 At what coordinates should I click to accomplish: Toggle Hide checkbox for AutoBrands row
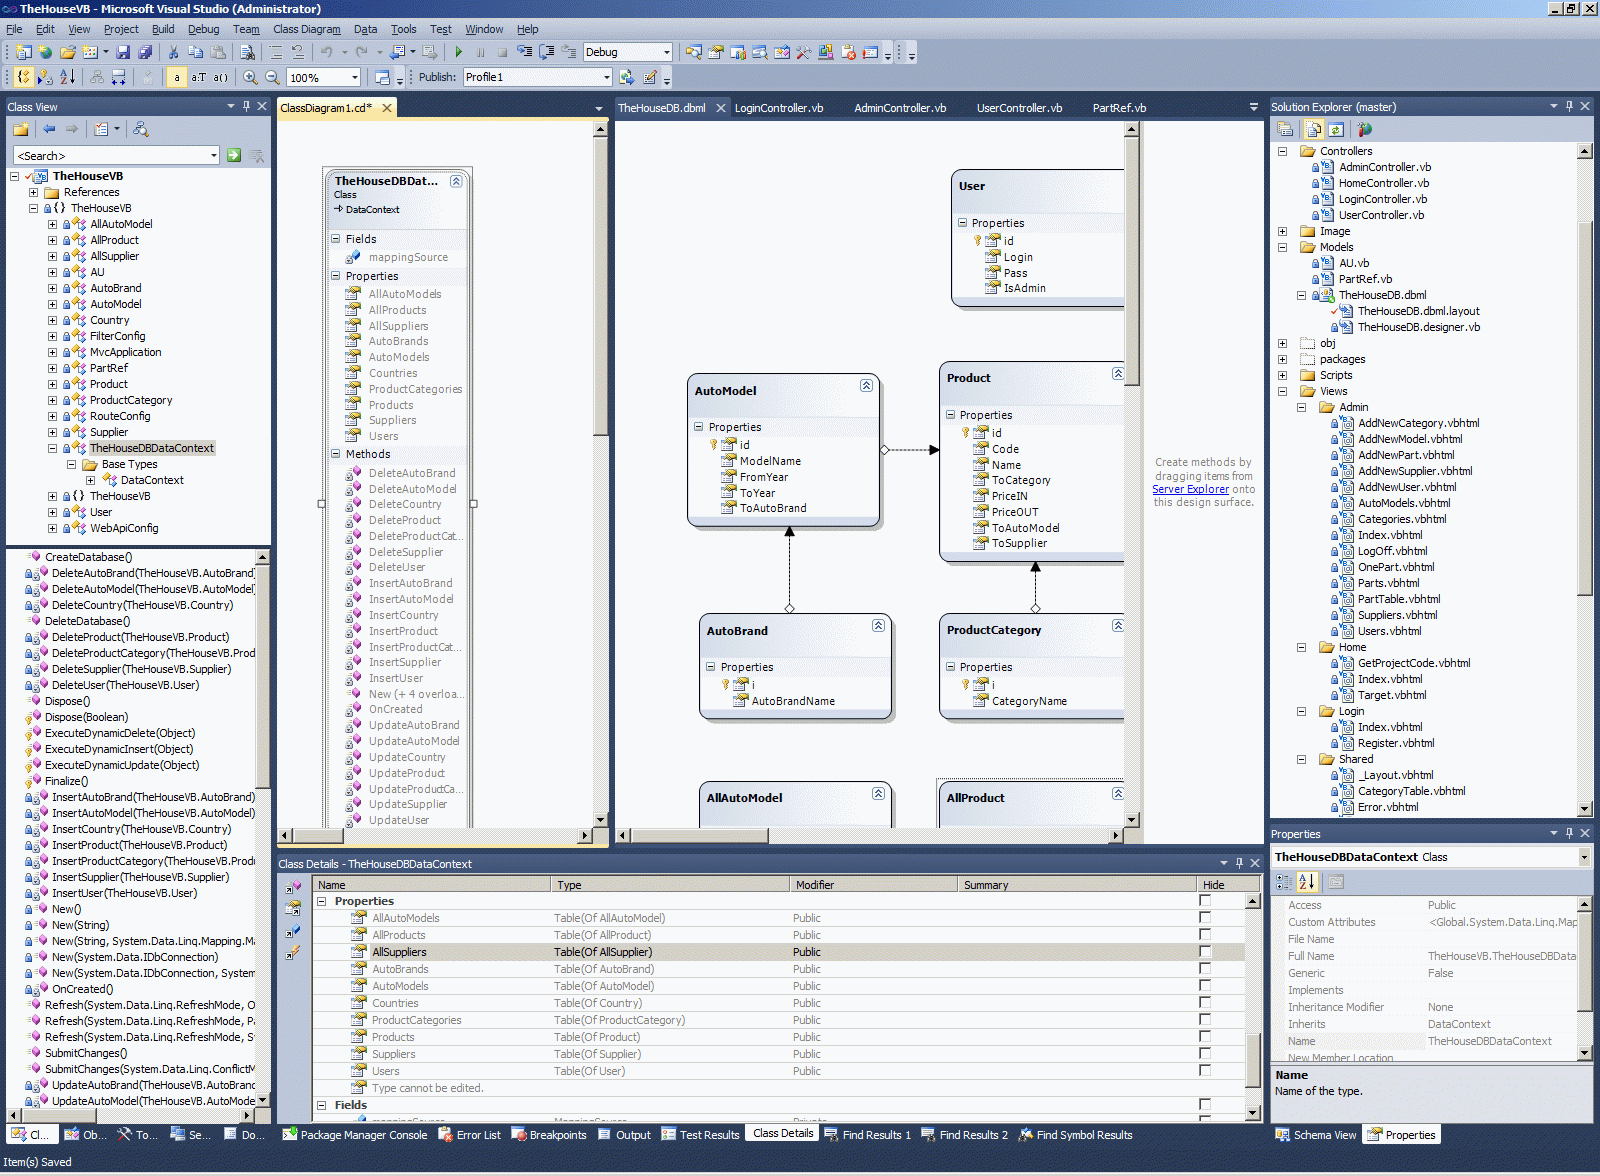pos(1205,968)
